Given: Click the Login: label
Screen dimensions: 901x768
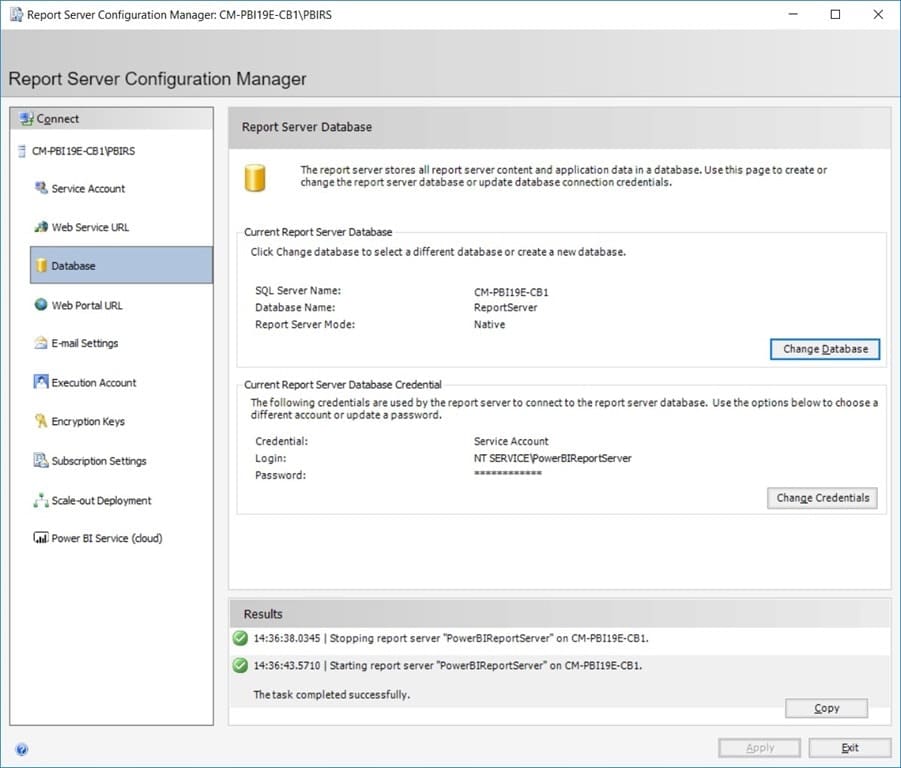Looking at the screenshot, I should coord(271,458).
